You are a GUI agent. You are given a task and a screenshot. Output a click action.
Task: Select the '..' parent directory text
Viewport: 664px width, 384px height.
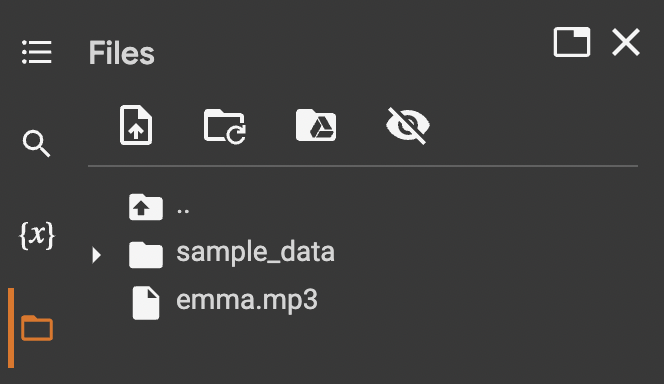pyautogui.click(x=183, y=210)
